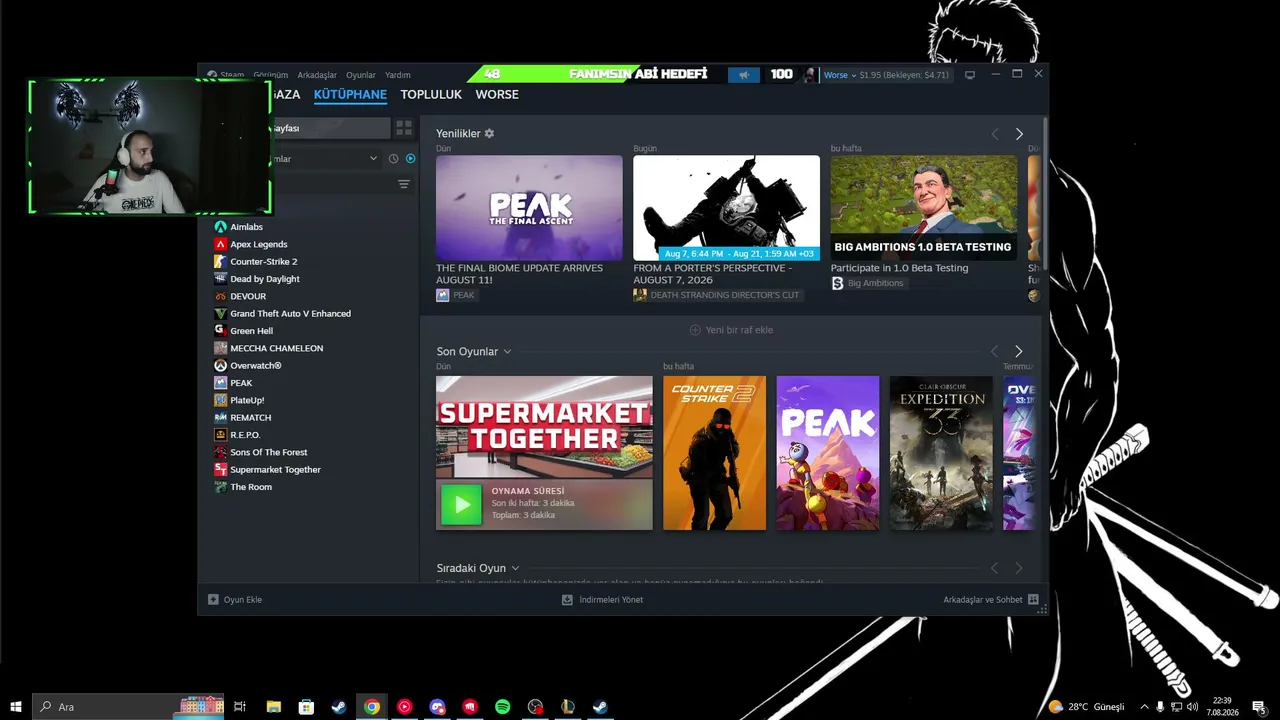
Task: Click the Supermarket Together banner image
Action: pyautogui.click(x=544, y=427)
